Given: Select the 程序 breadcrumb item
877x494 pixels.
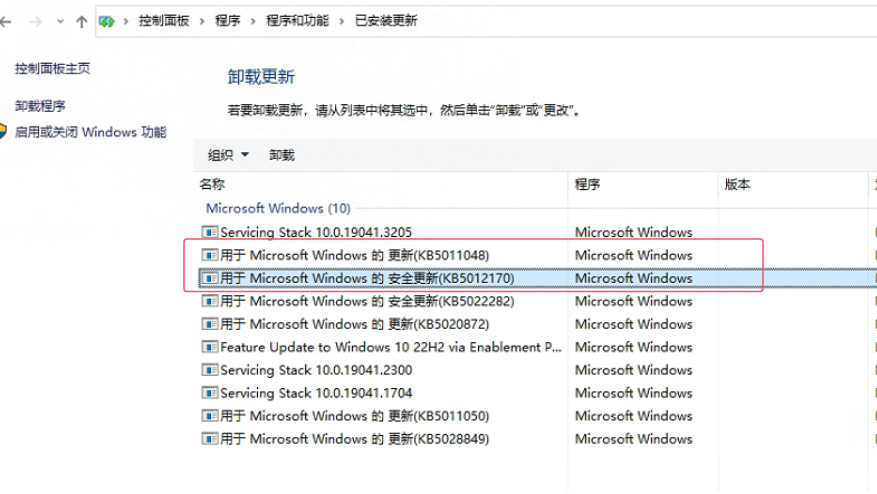Looking at the screenshot, I should pyautogui.click(x=227, y=21).
